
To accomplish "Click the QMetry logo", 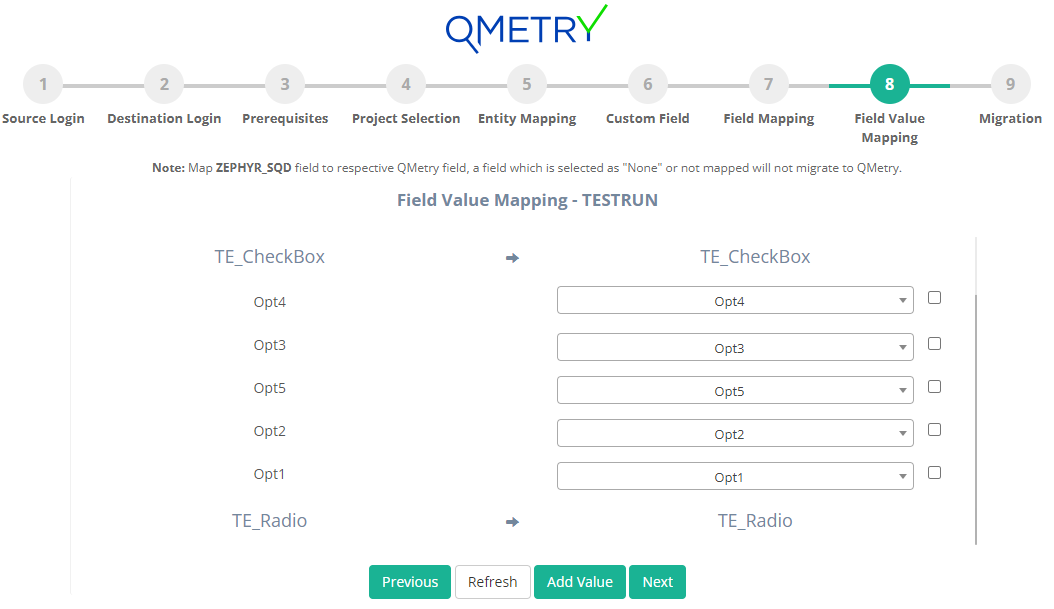I will pyautogui.click(x=526, y=29).
